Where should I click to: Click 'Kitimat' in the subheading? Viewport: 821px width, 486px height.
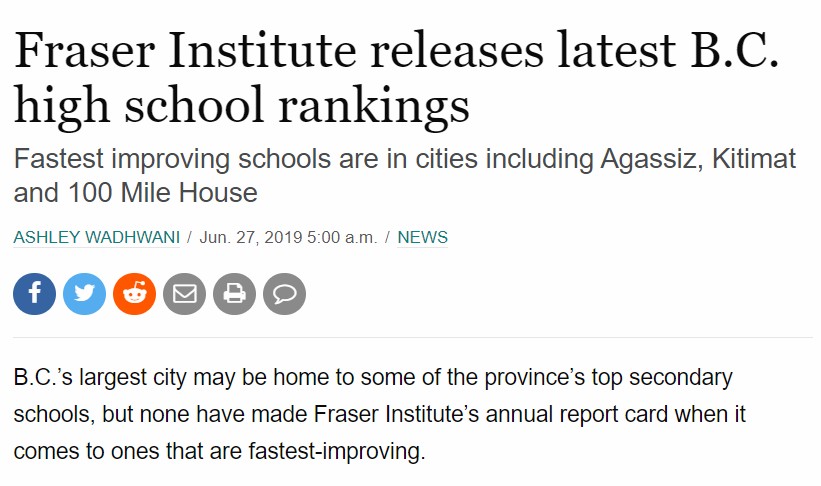pyautogui.click(x=754, y=159)
